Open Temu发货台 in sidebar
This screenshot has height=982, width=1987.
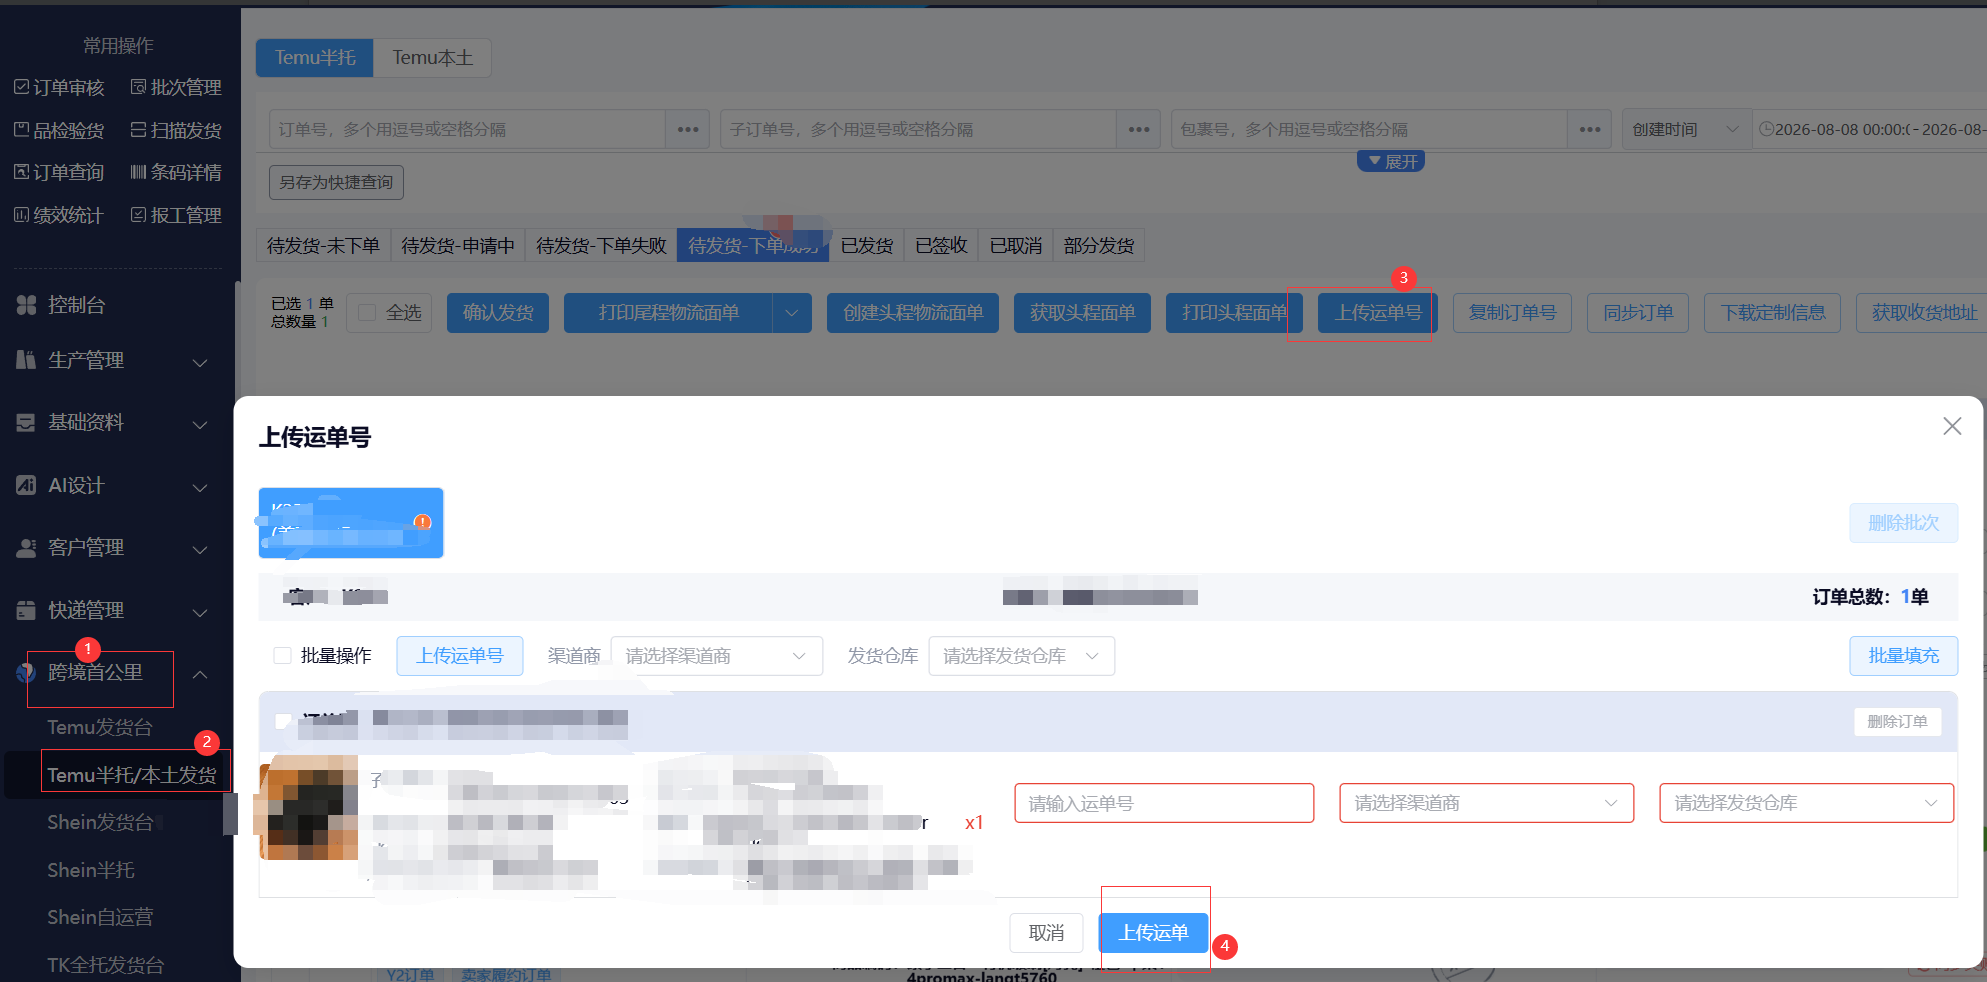(100, 727)
